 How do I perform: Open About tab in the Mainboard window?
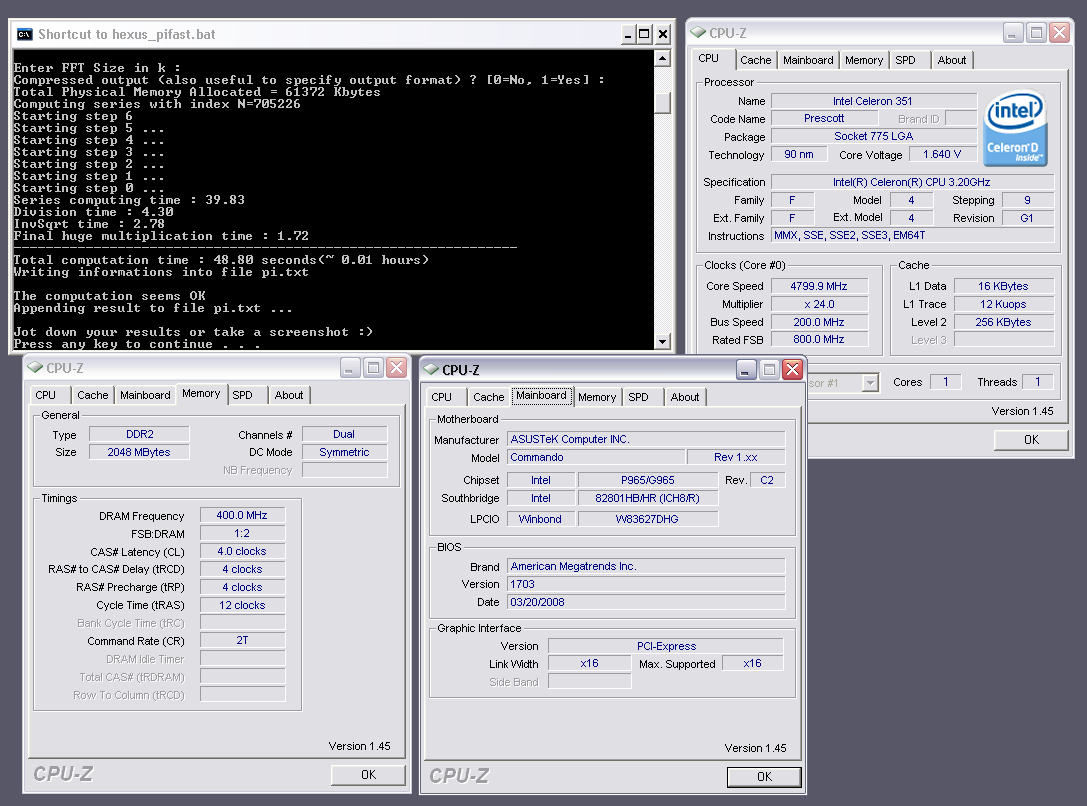tap(685, 397)
